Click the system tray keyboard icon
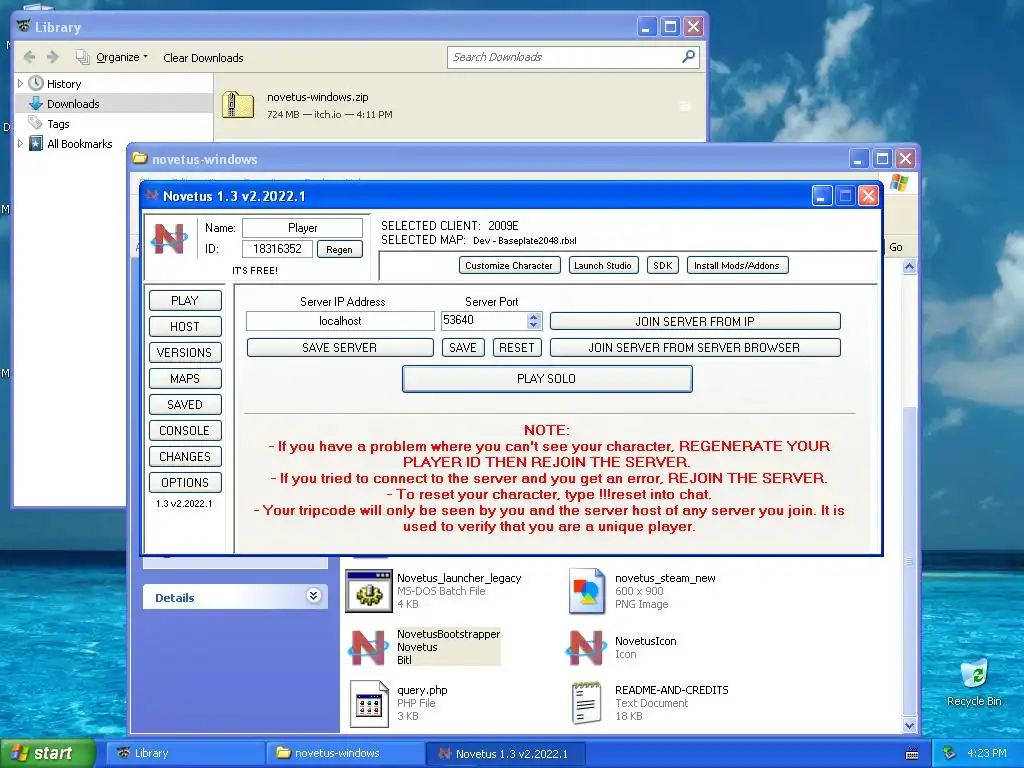 pyautogui.click(x=912, y=754)
